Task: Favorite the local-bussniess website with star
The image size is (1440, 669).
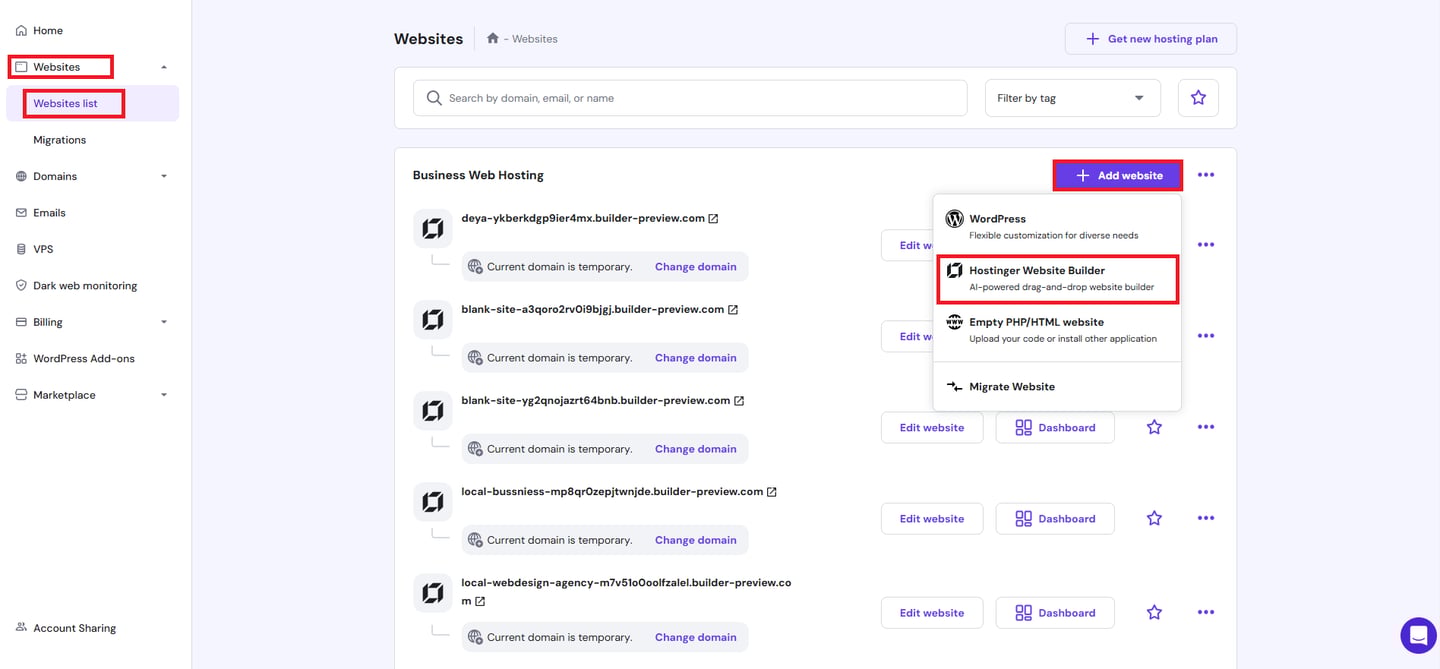Action: click(1154, 518)
